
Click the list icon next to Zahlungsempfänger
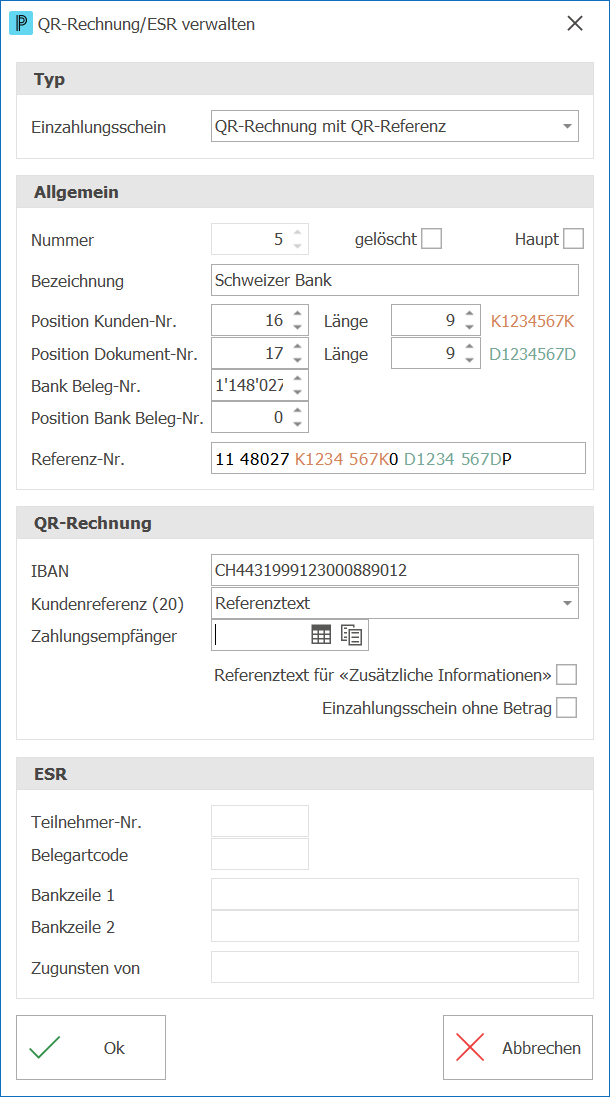pos(351,635)
